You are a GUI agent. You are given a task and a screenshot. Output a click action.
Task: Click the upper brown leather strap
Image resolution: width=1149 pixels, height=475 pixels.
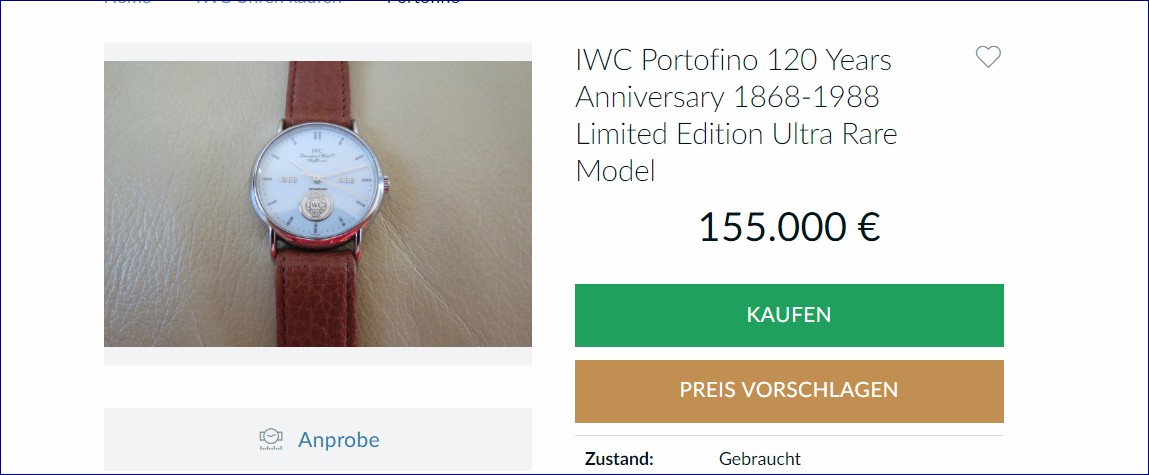[318, 90]
